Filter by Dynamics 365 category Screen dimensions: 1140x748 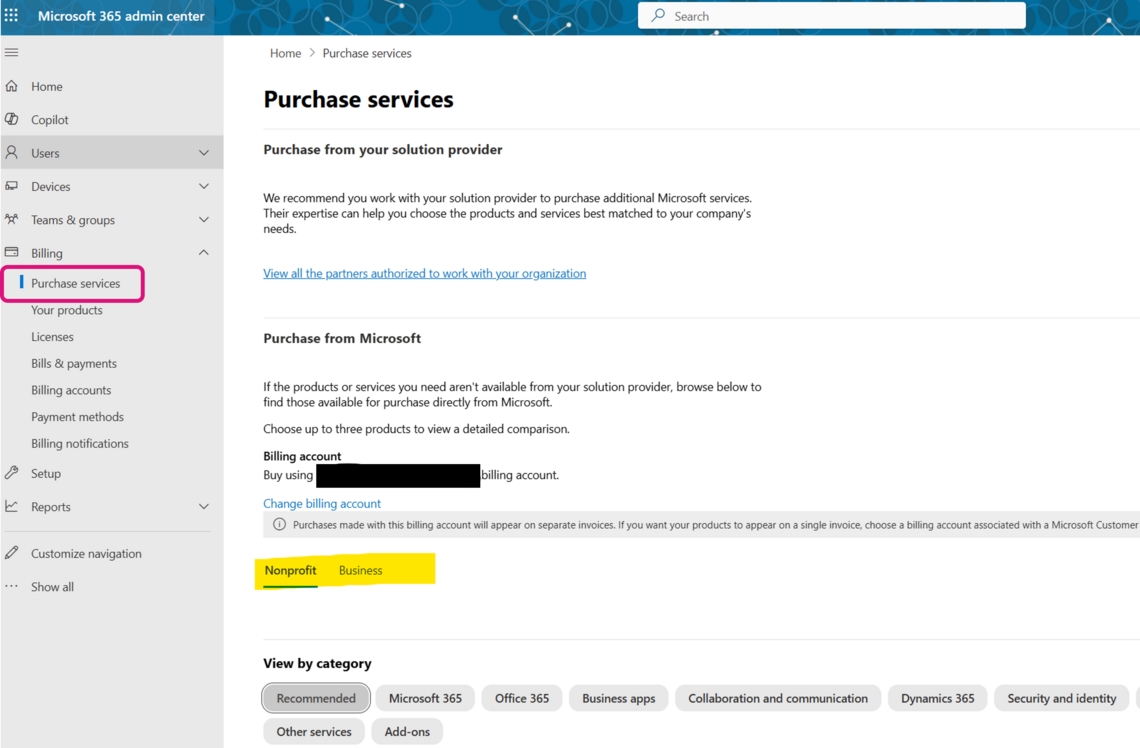coord(938,698)
